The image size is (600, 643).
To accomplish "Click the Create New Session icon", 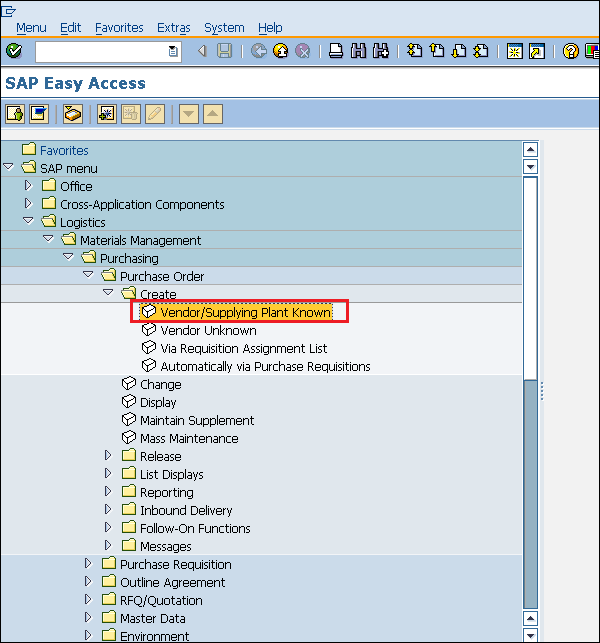I will [x=514, y=51].
